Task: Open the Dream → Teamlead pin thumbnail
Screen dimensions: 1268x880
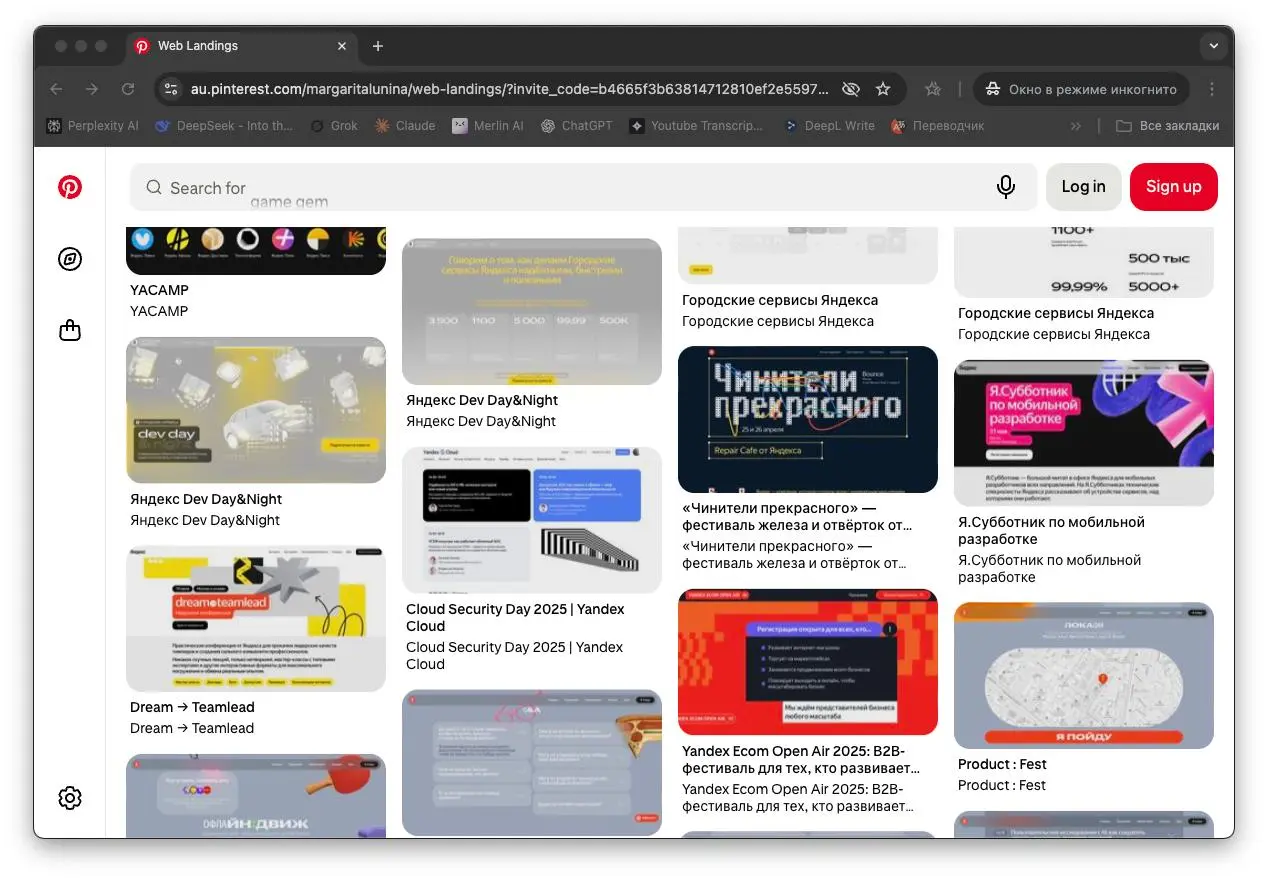Action: [256, 618]
